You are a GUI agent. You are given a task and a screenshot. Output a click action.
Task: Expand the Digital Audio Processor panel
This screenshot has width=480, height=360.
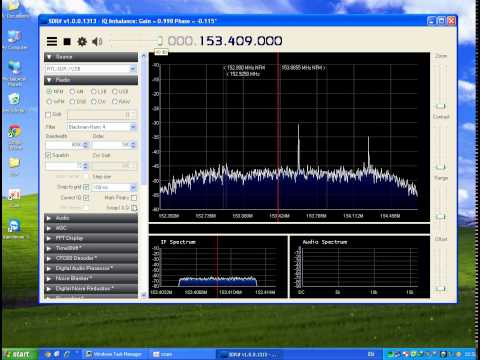coord(91,268)
